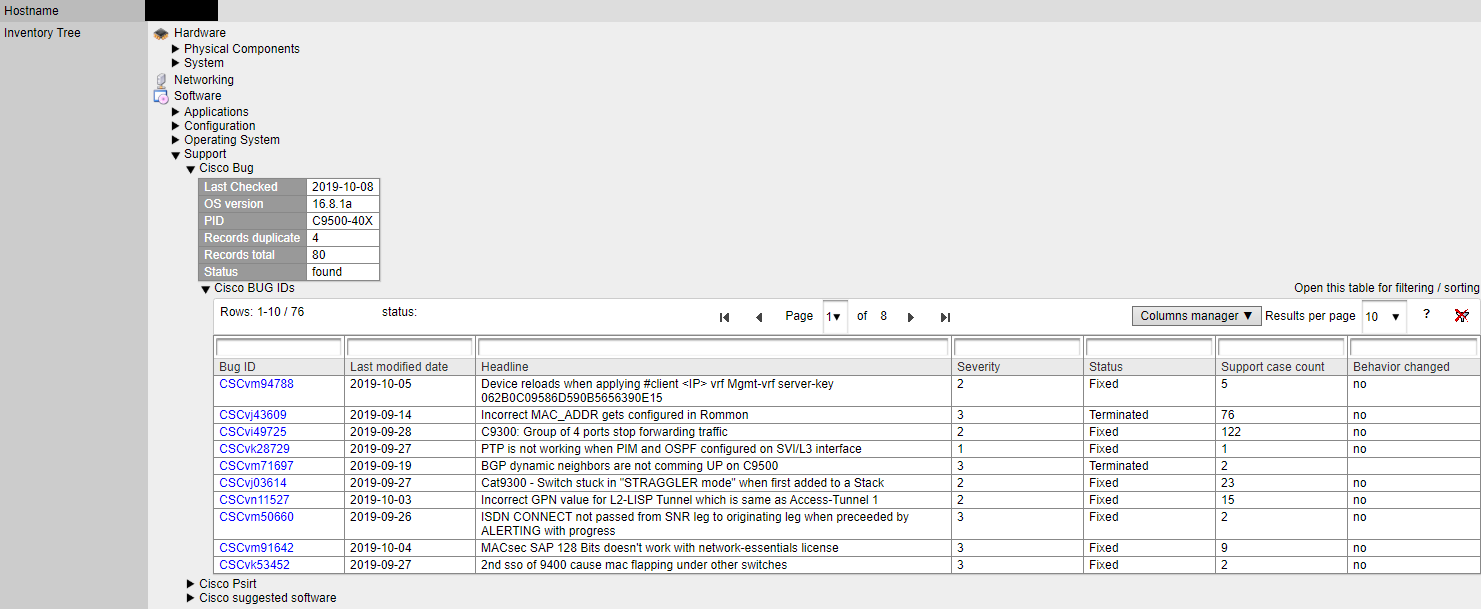Open bug CSCvm94788
This screenshot has width=1481, height=609.
pos(256,384)
